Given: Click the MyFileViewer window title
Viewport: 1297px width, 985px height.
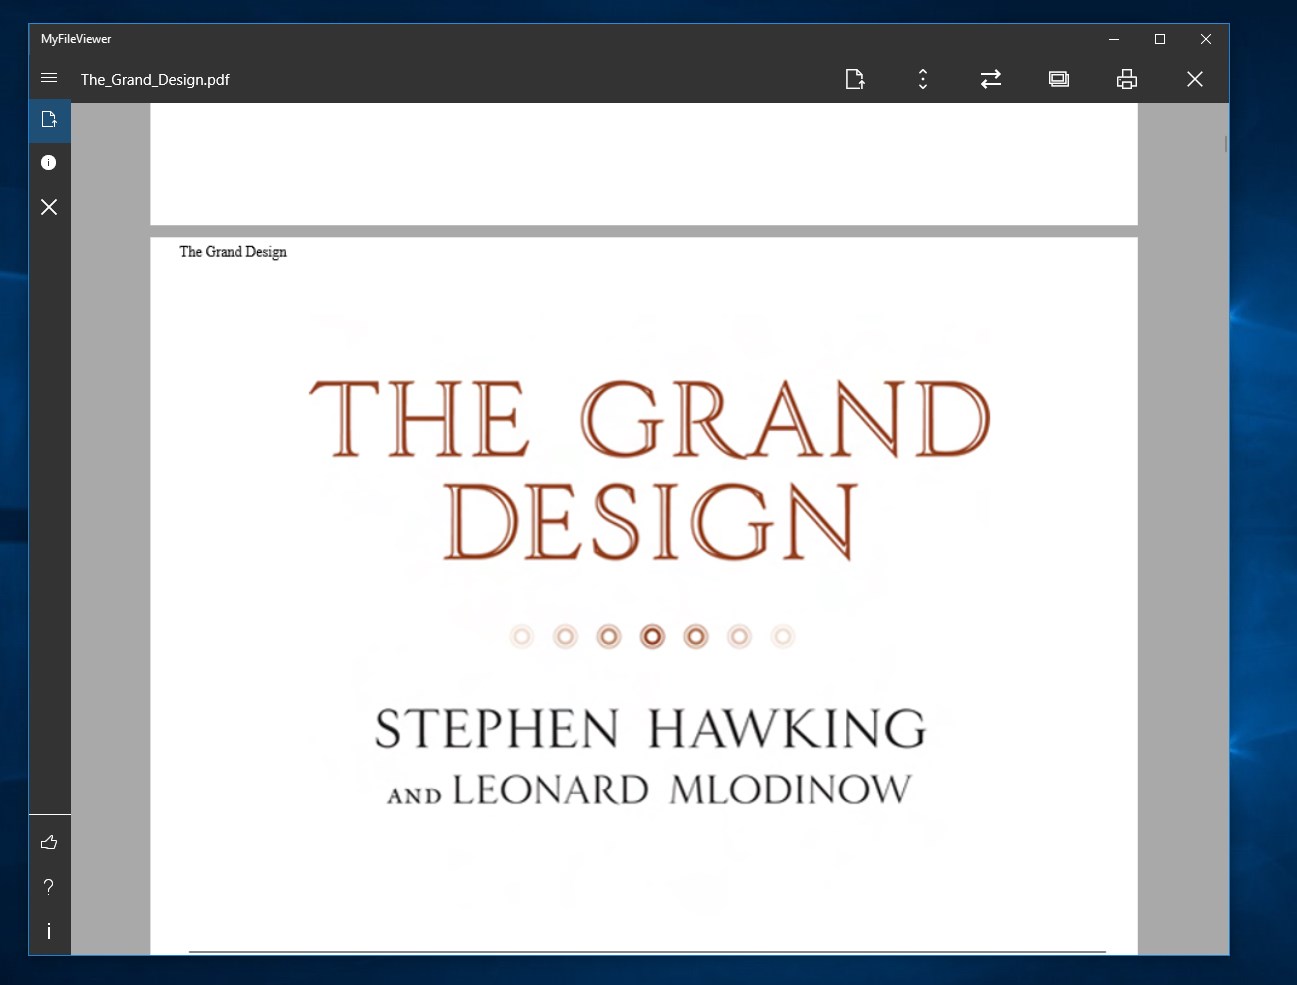Looking at the screenshot, I should coord(76,39).
